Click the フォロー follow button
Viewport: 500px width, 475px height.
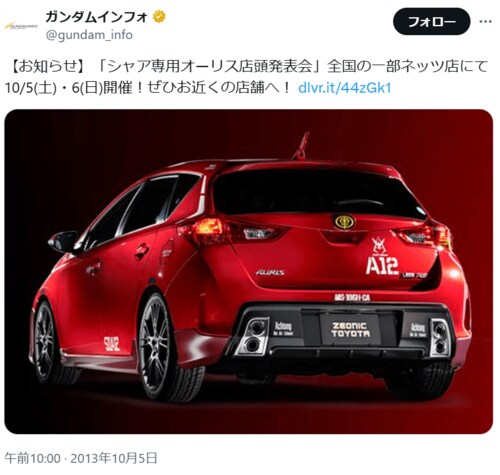(x=431, y=22)
